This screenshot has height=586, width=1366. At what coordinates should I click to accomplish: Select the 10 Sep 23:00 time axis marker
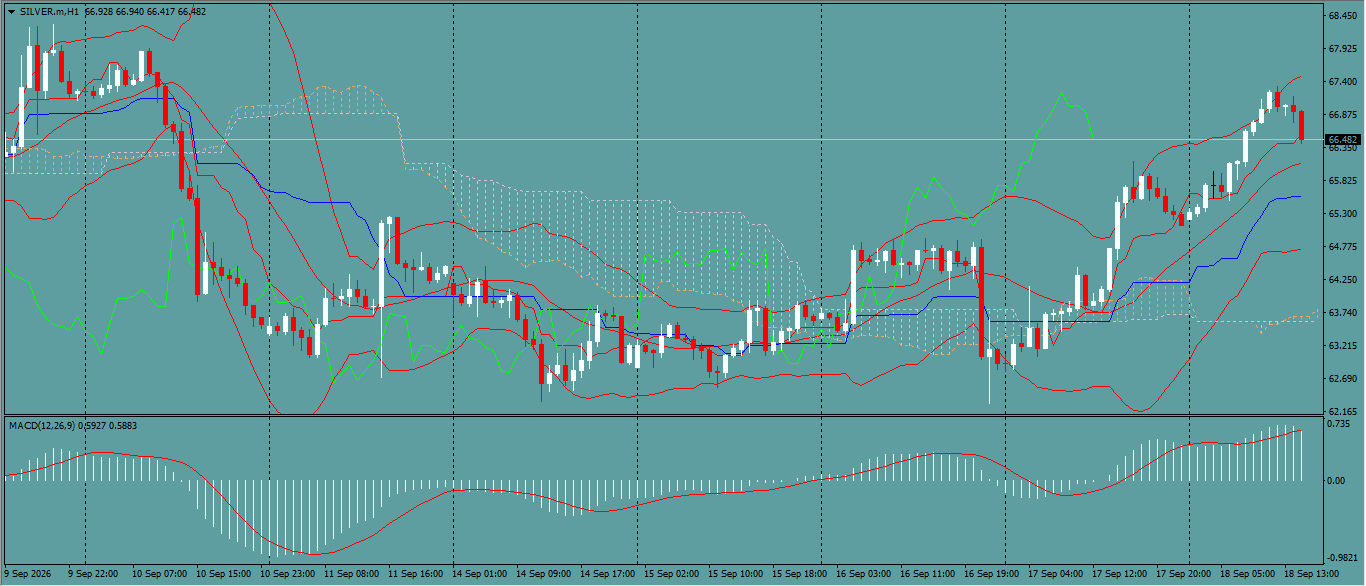click(289, 574)
